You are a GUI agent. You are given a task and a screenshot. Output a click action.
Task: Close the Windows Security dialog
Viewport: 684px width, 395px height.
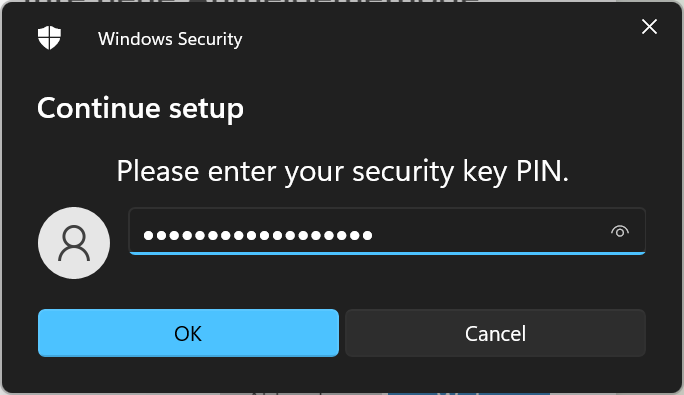649,27
